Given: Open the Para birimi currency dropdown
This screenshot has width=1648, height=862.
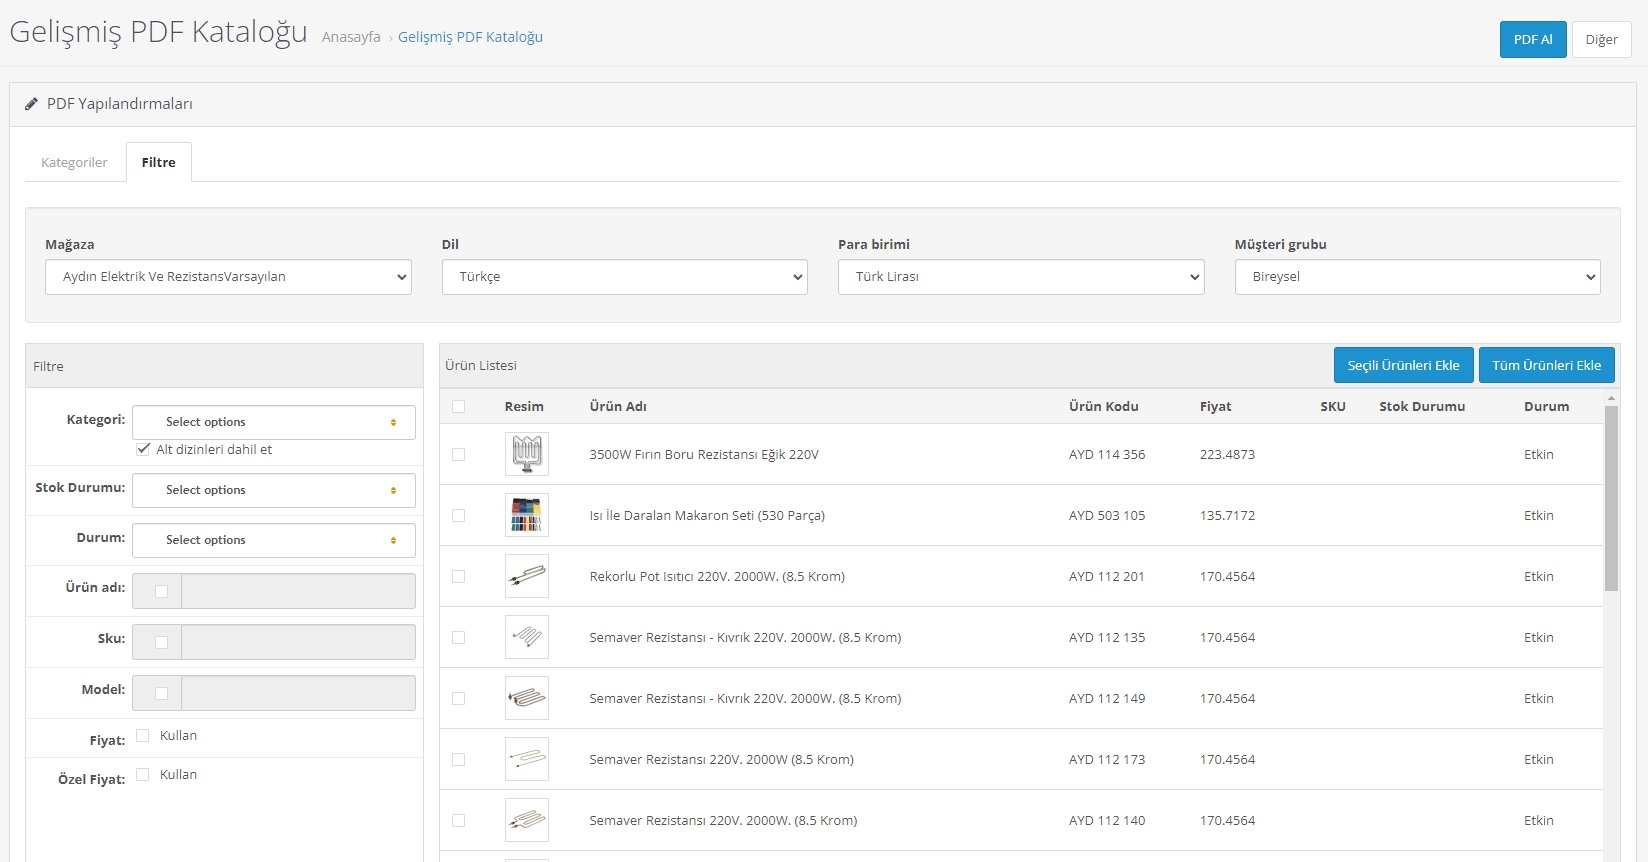Looking at the screenshot, I should 1021,277.
